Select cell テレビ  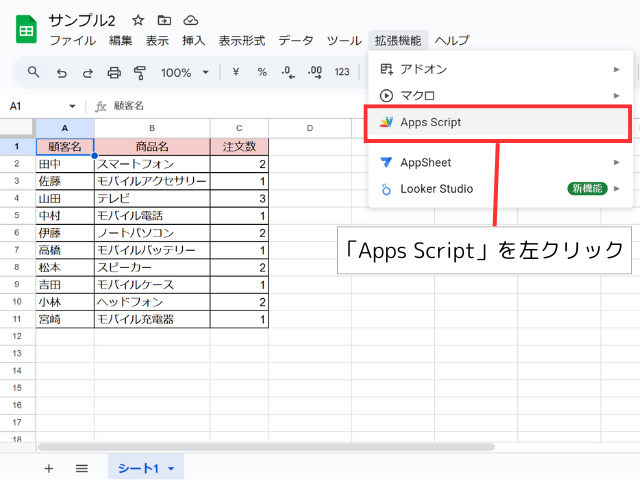(x=152, y=198)
